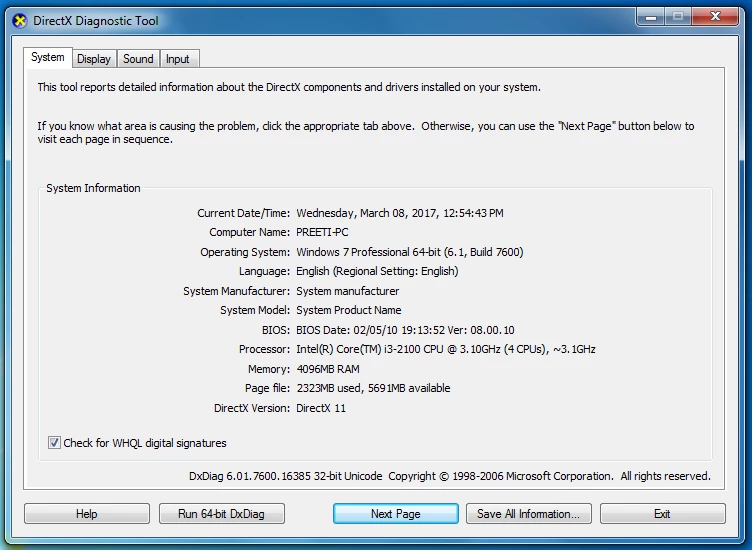The image size is (754, 552).
Task: Go to Next Page
Action: coord(395,514)
